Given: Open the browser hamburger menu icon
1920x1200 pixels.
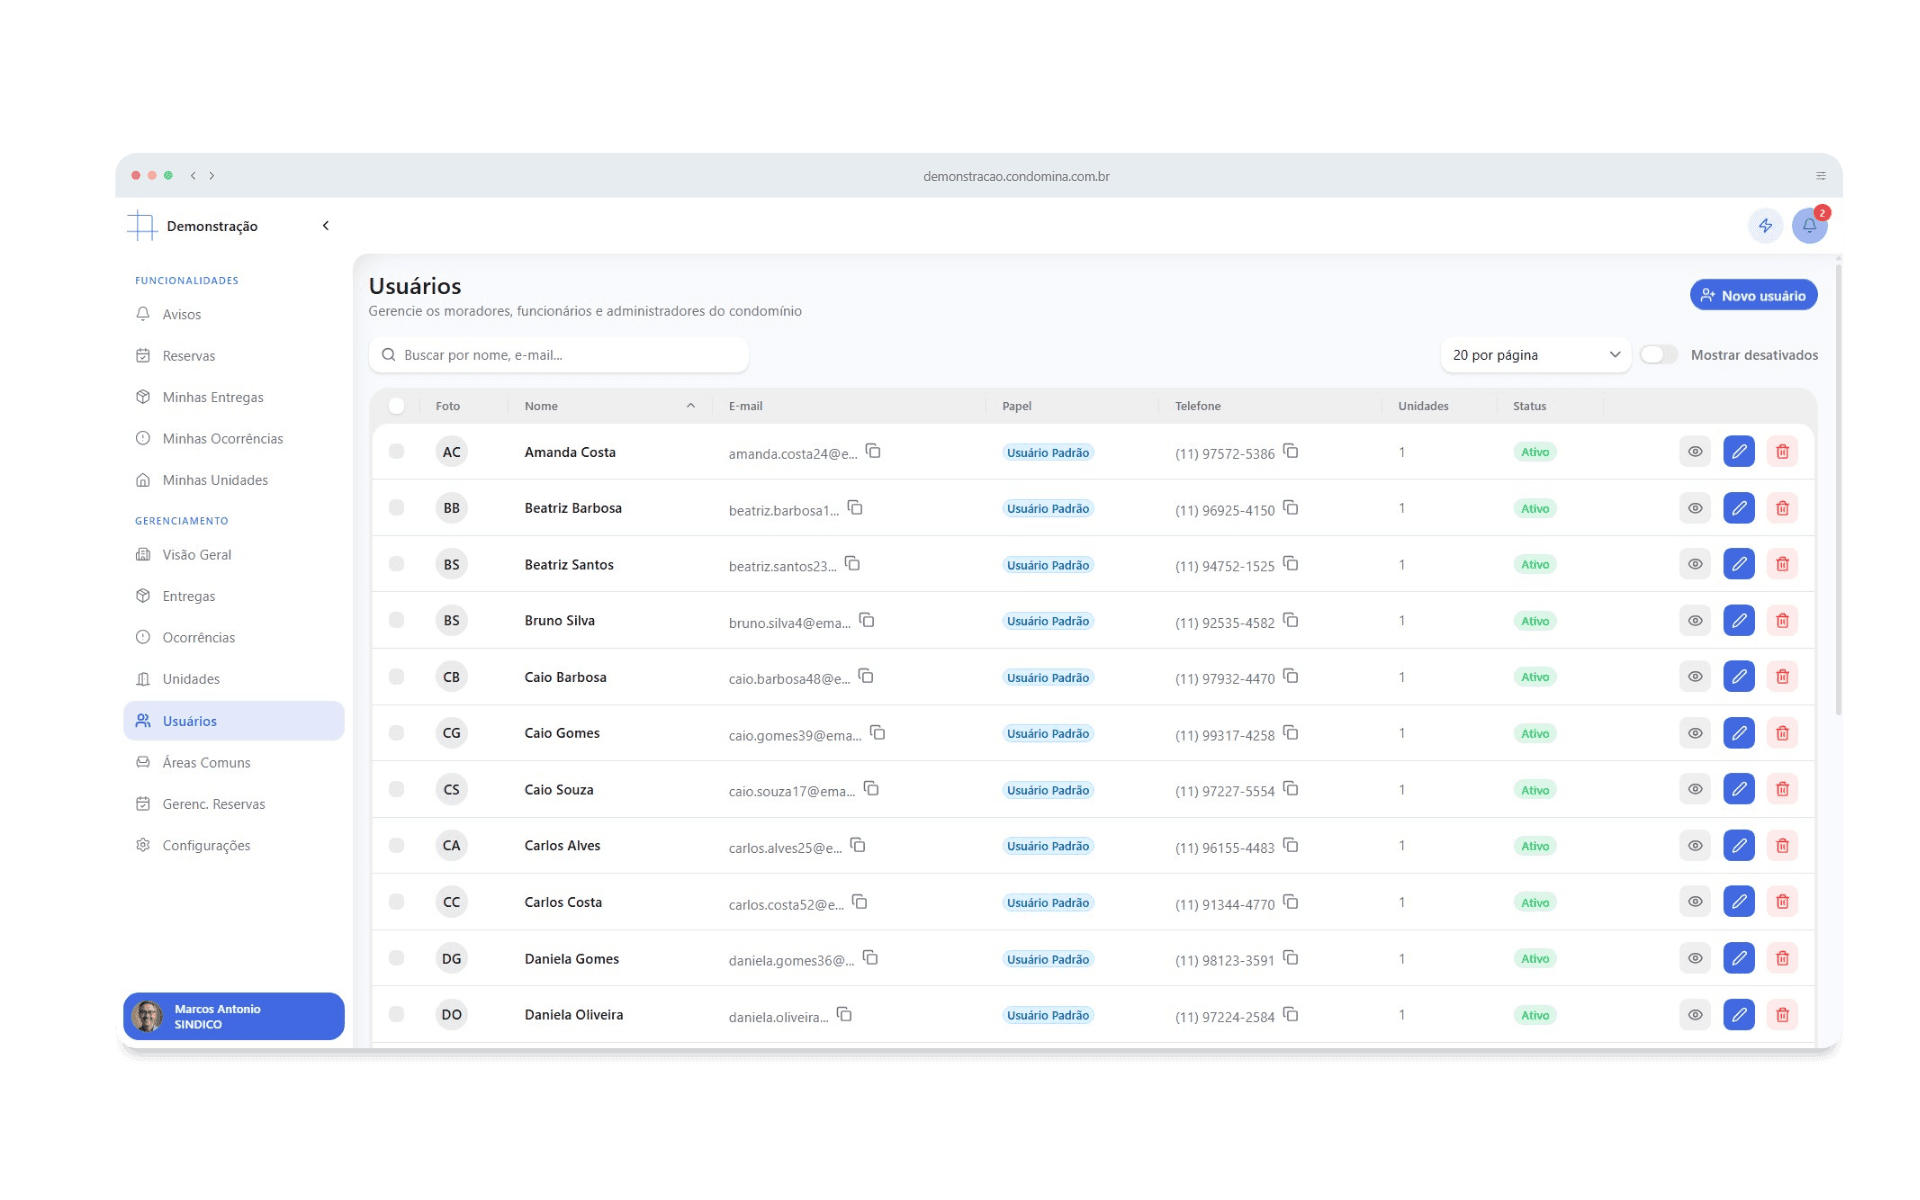Looking at the screenshot, I should [x=1821, y=176].
